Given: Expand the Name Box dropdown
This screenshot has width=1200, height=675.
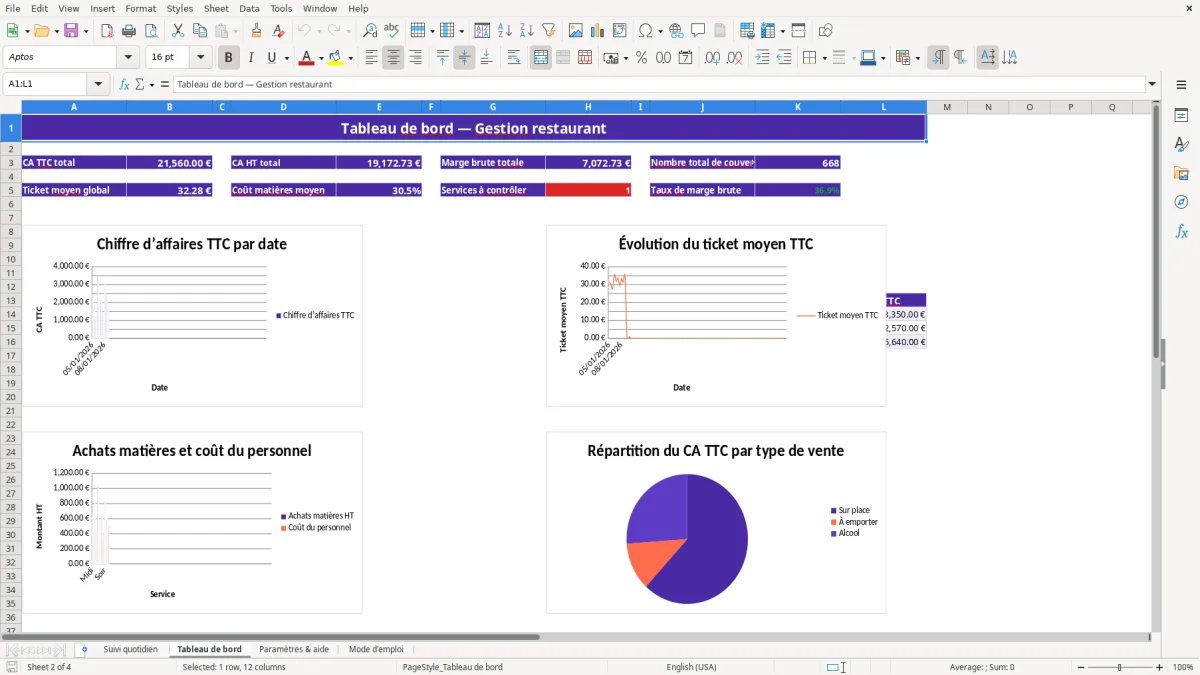Looking at the screenshot, I should coord(99,84).
